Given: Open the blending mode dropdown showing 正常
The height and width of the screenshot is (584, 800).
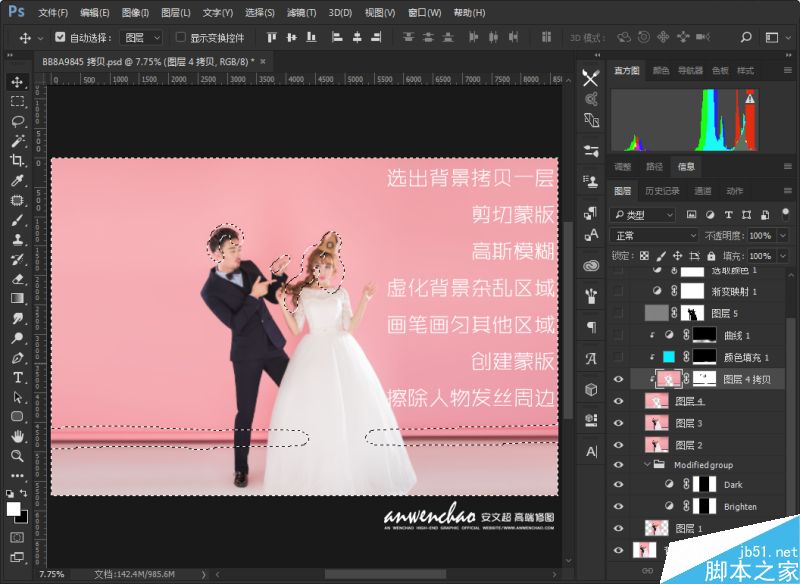Looking at the screenshot, I should [653, 235].
